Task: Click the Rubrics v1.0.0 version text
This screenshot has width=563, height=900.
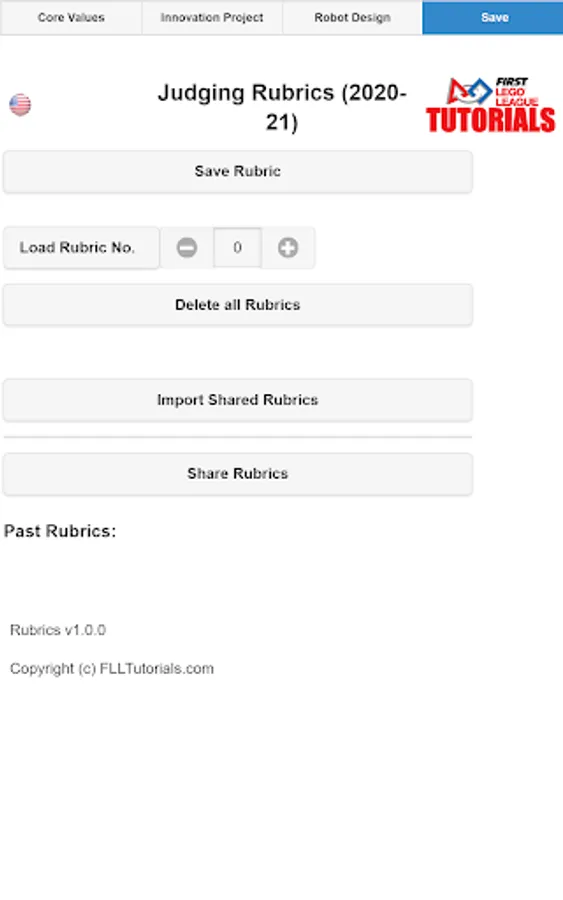Action: click(58, 630)
